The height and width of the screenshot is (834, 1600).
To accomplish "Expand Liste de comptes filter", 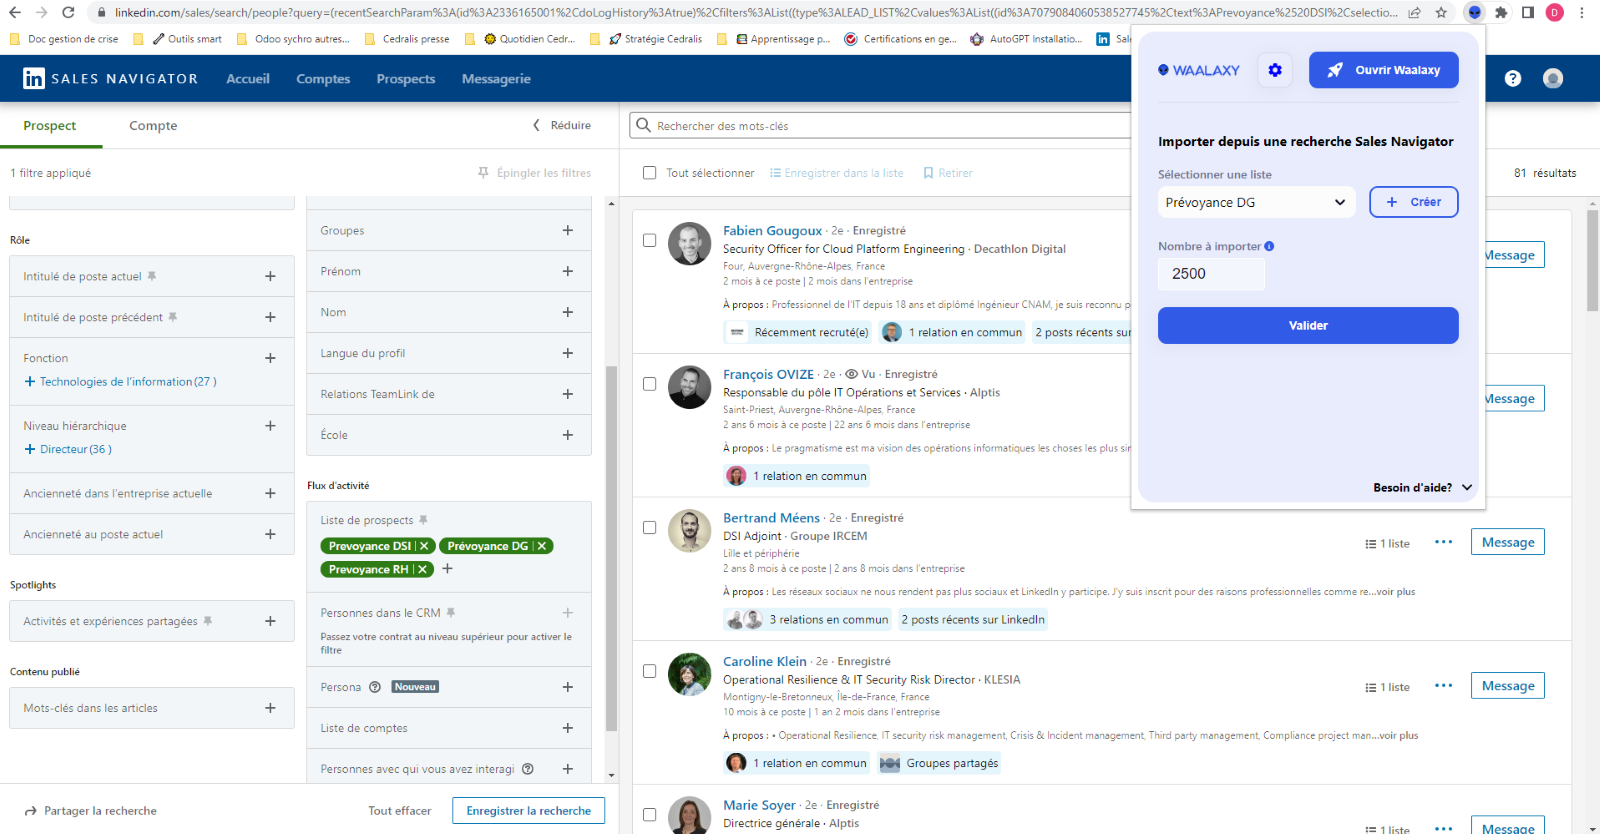I will pyautogui.click(x=568, y=728).
